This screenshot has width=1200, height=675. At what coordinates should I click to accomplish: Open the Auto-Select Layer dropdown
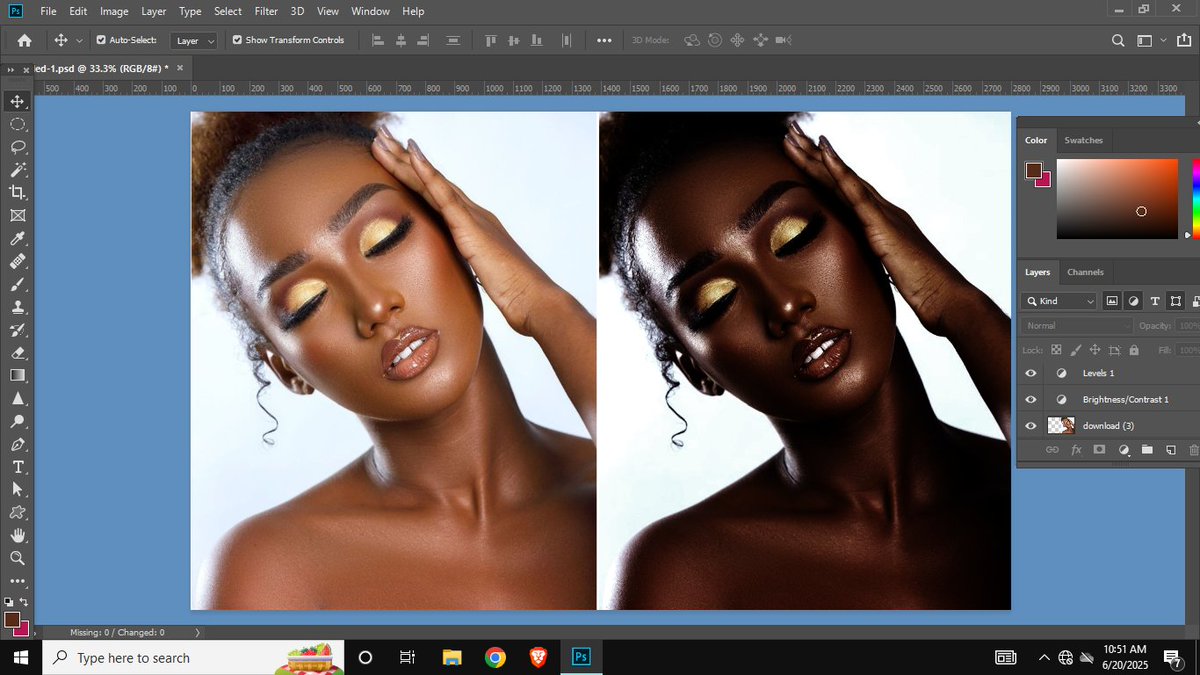pyautogui.click(x=194, y=41)
